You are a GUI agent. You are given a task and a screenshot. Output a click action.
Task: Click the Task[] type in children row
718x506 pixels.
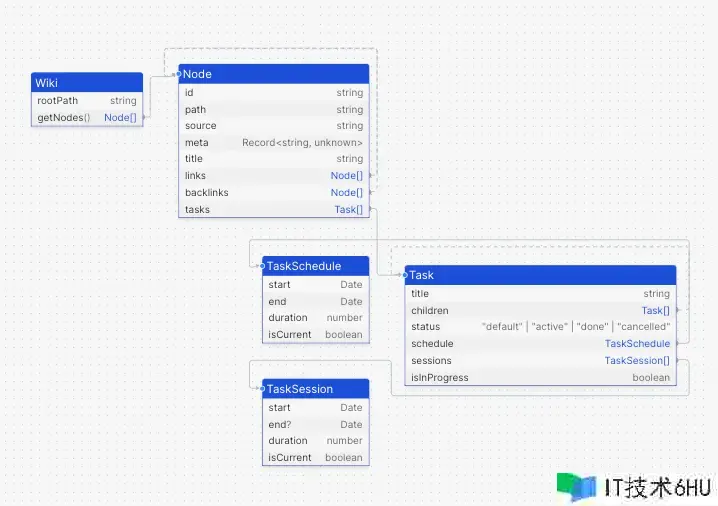click(655, 311)
